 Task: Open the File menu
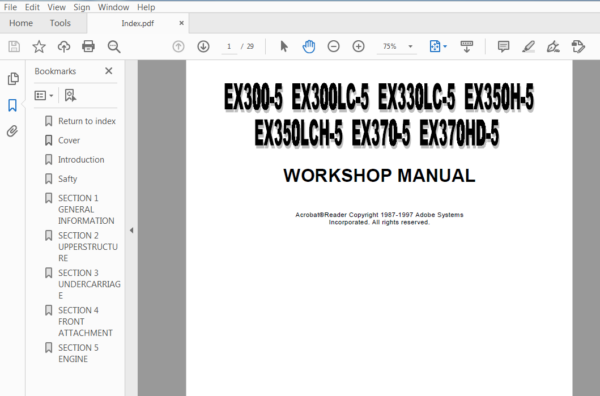10,7
